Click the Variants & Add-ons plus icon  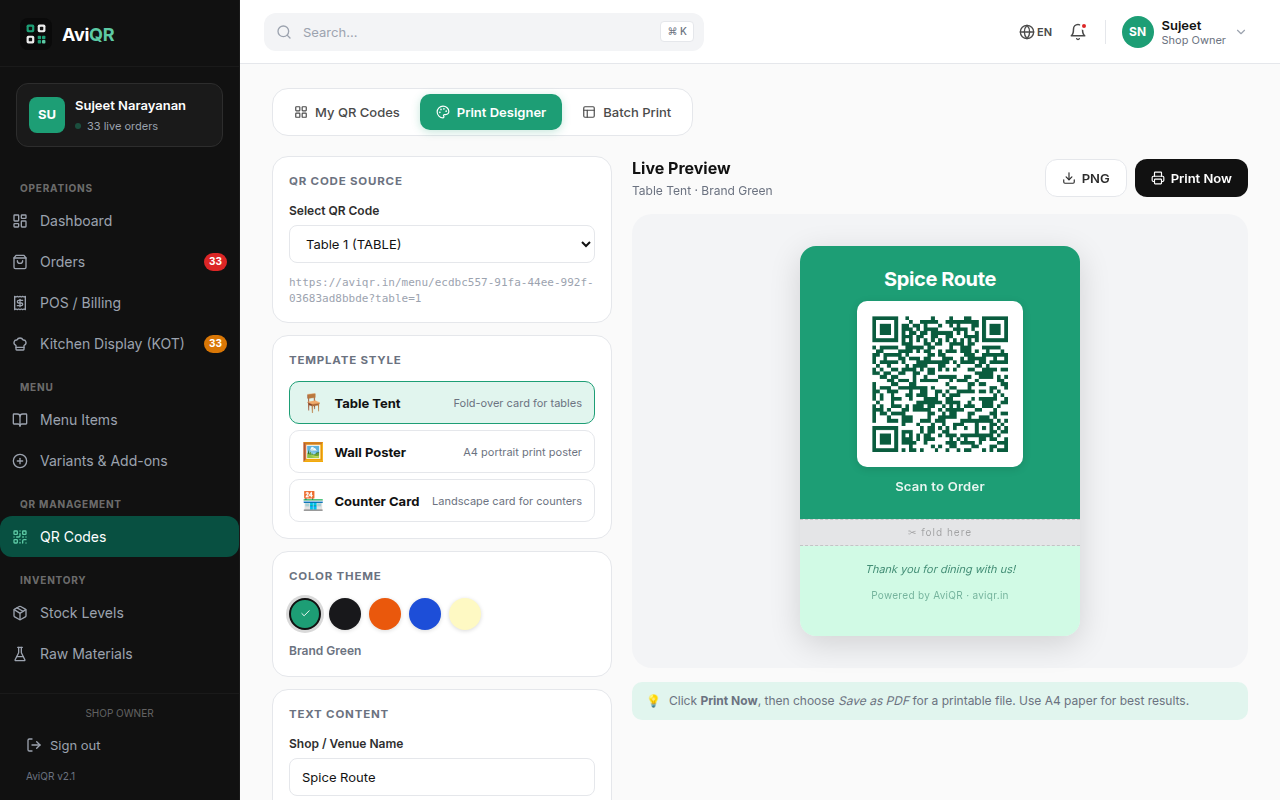point(20,461)
